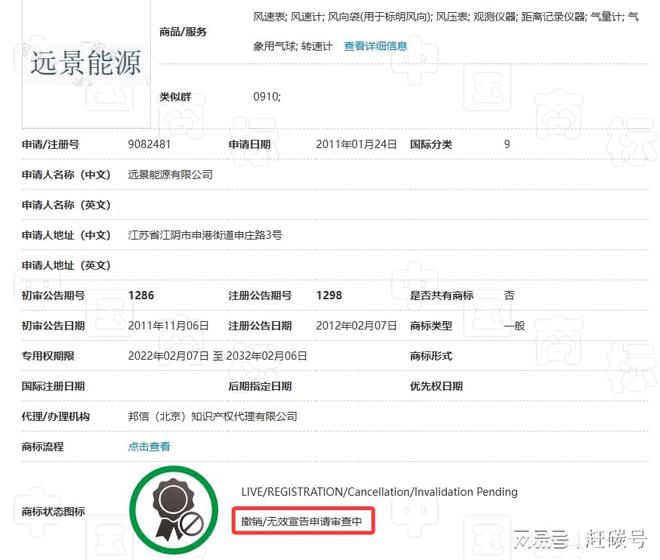Click the 类似群 label
Viewport: 660px width, 560px height.
[x=175, y=97]
